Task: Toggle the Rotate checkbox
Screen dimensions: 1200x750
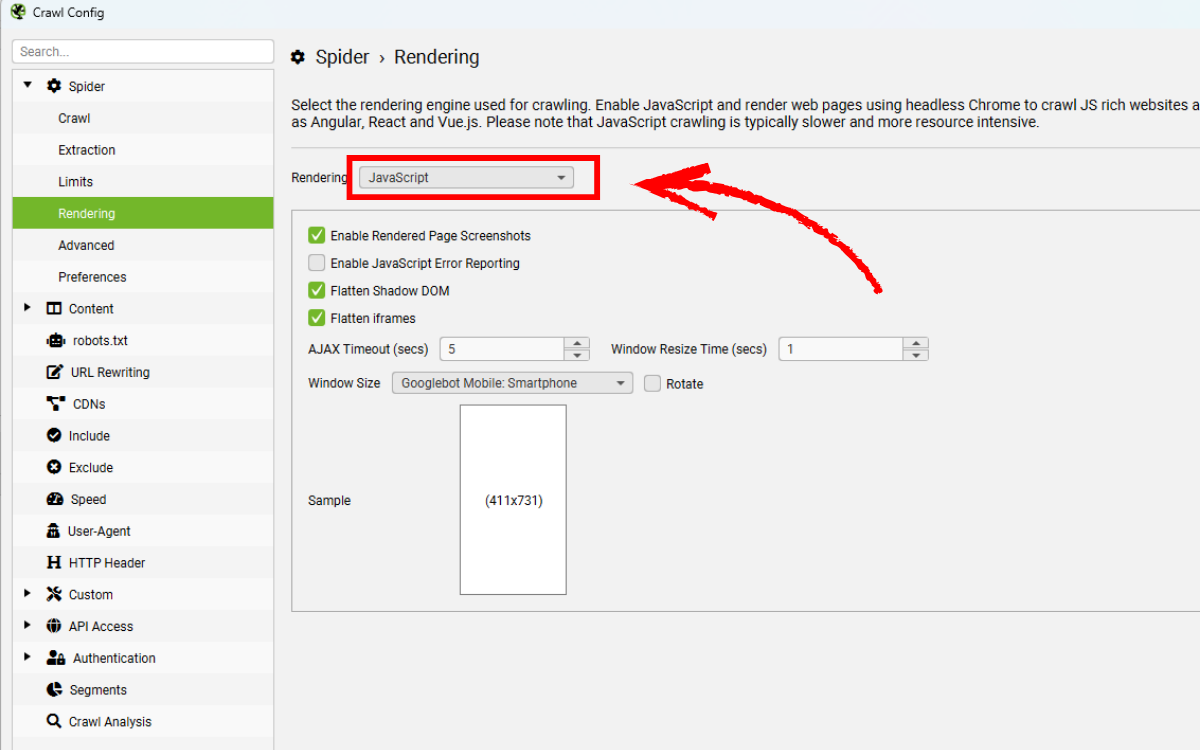Action: coord(652,383)
